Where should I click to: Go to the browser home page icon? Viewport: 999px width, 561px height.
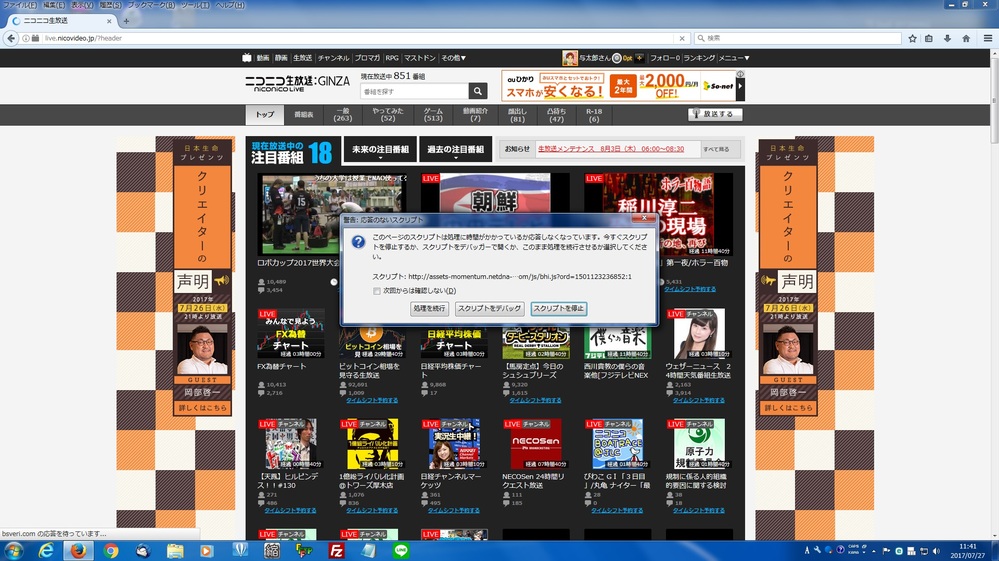coord(966,38)
